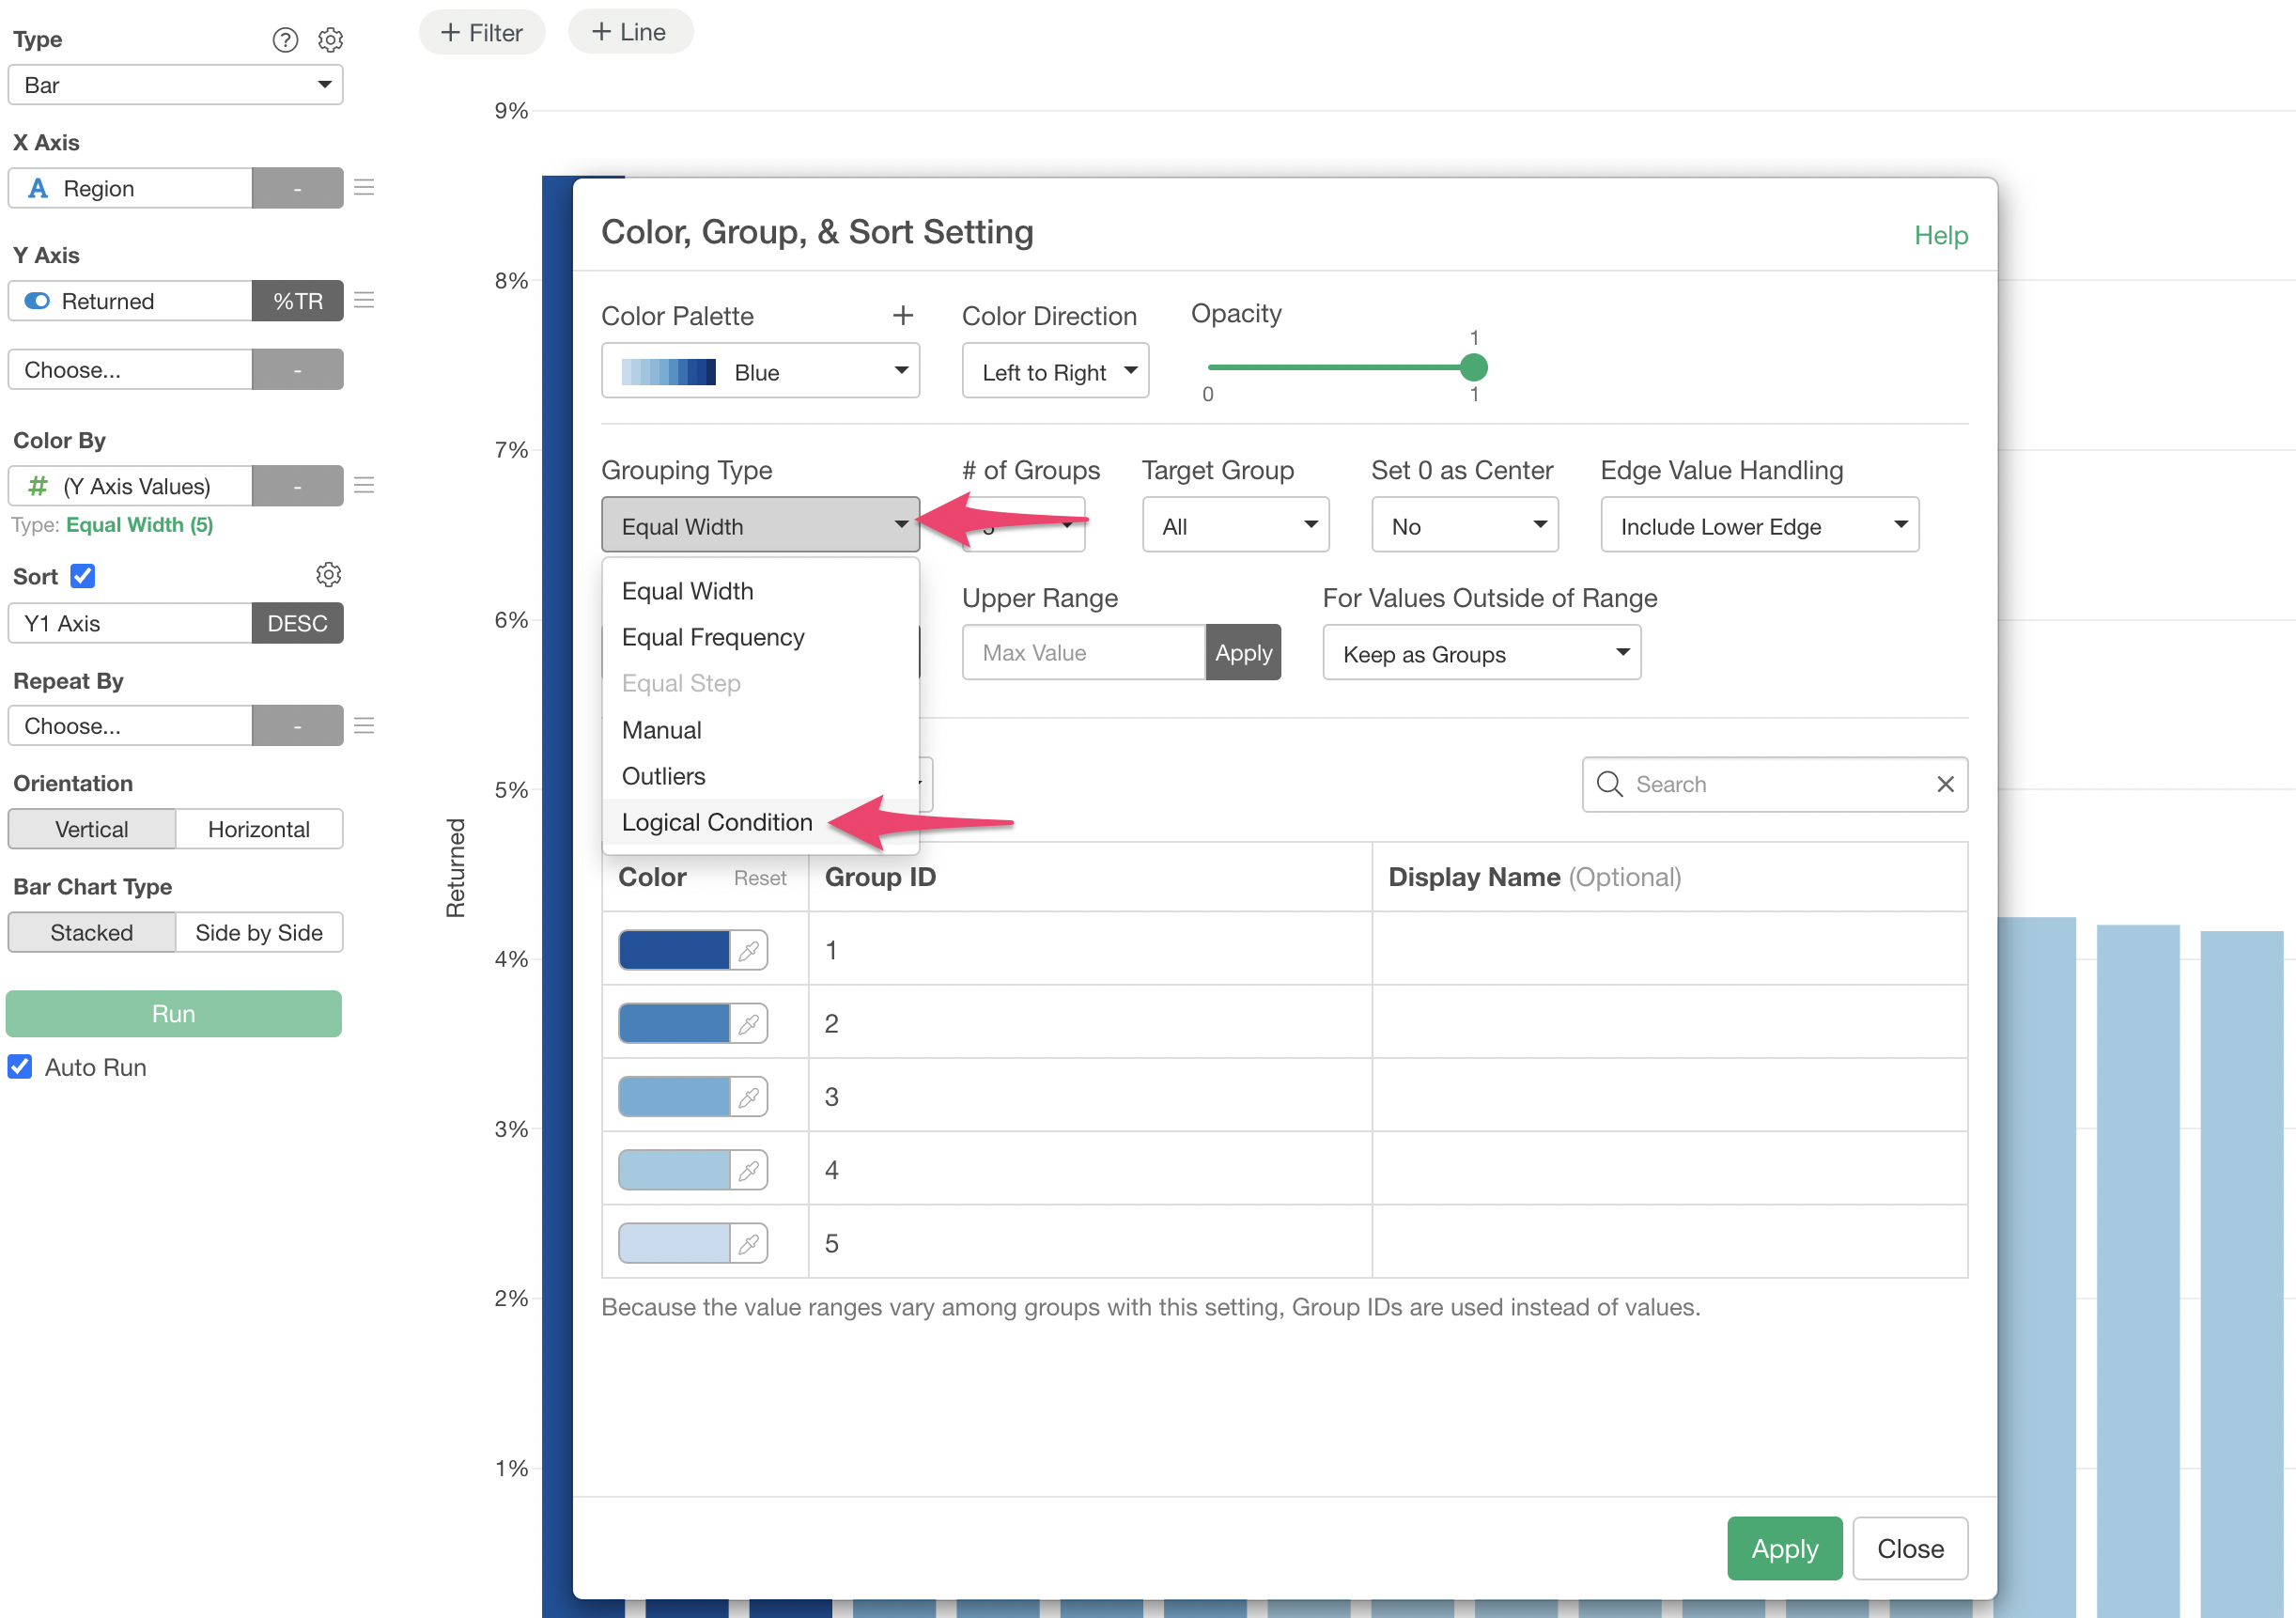Viewport: 2296px width, 1618px height.
Task: Expand the Edge Value Handling dropdown
Action: [x=1758, y=526]
